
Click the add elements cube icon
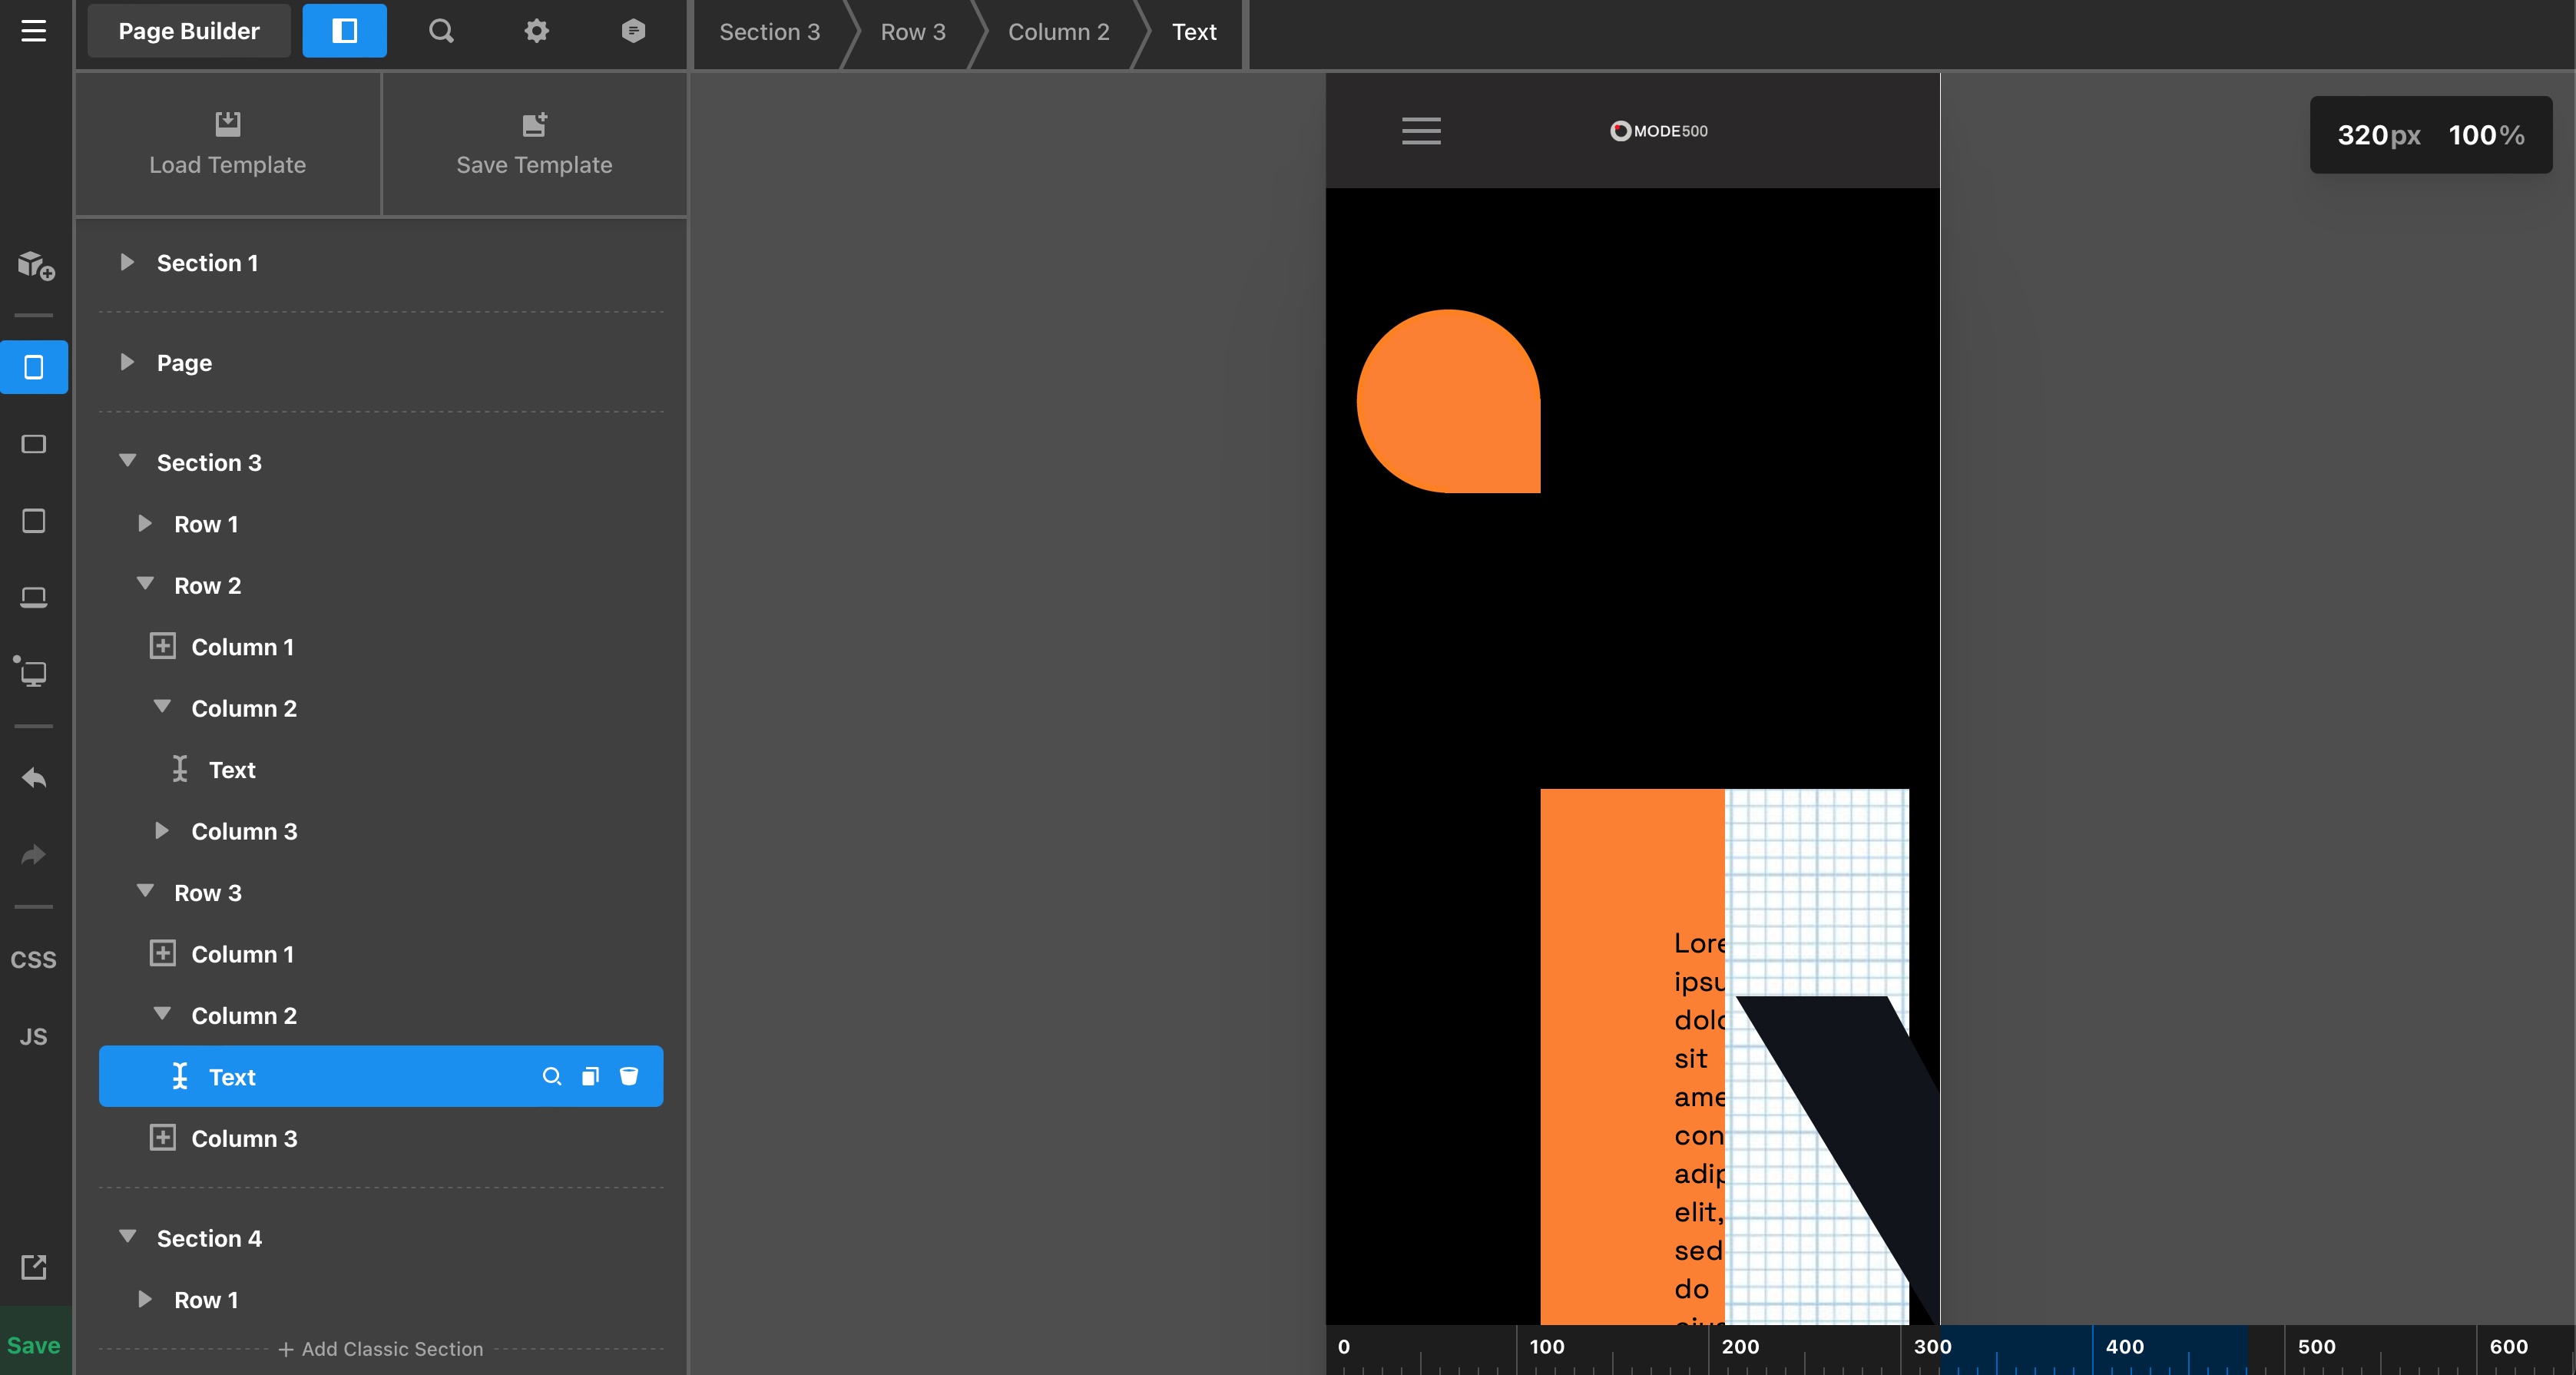[x=35, y=265]
